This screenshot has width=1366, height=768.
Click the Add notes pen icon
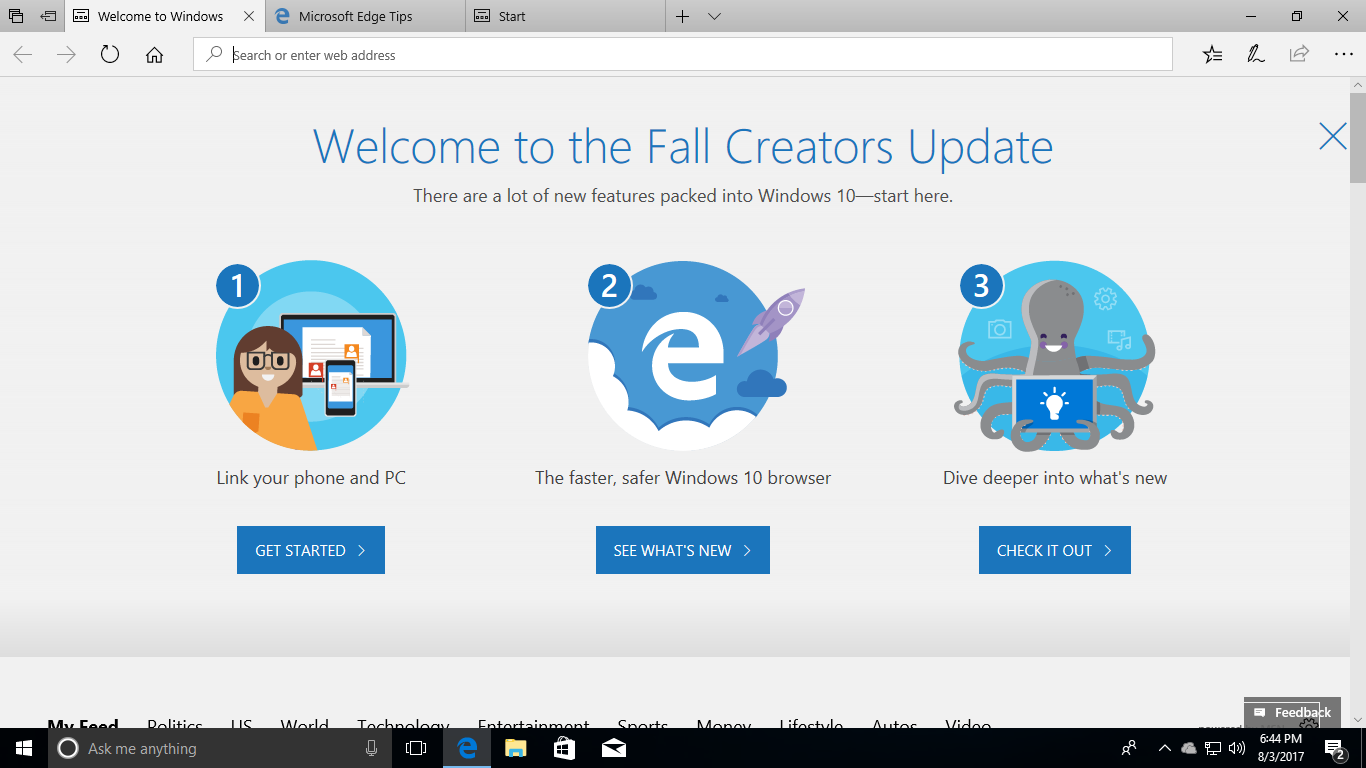tap(1256, 55)
